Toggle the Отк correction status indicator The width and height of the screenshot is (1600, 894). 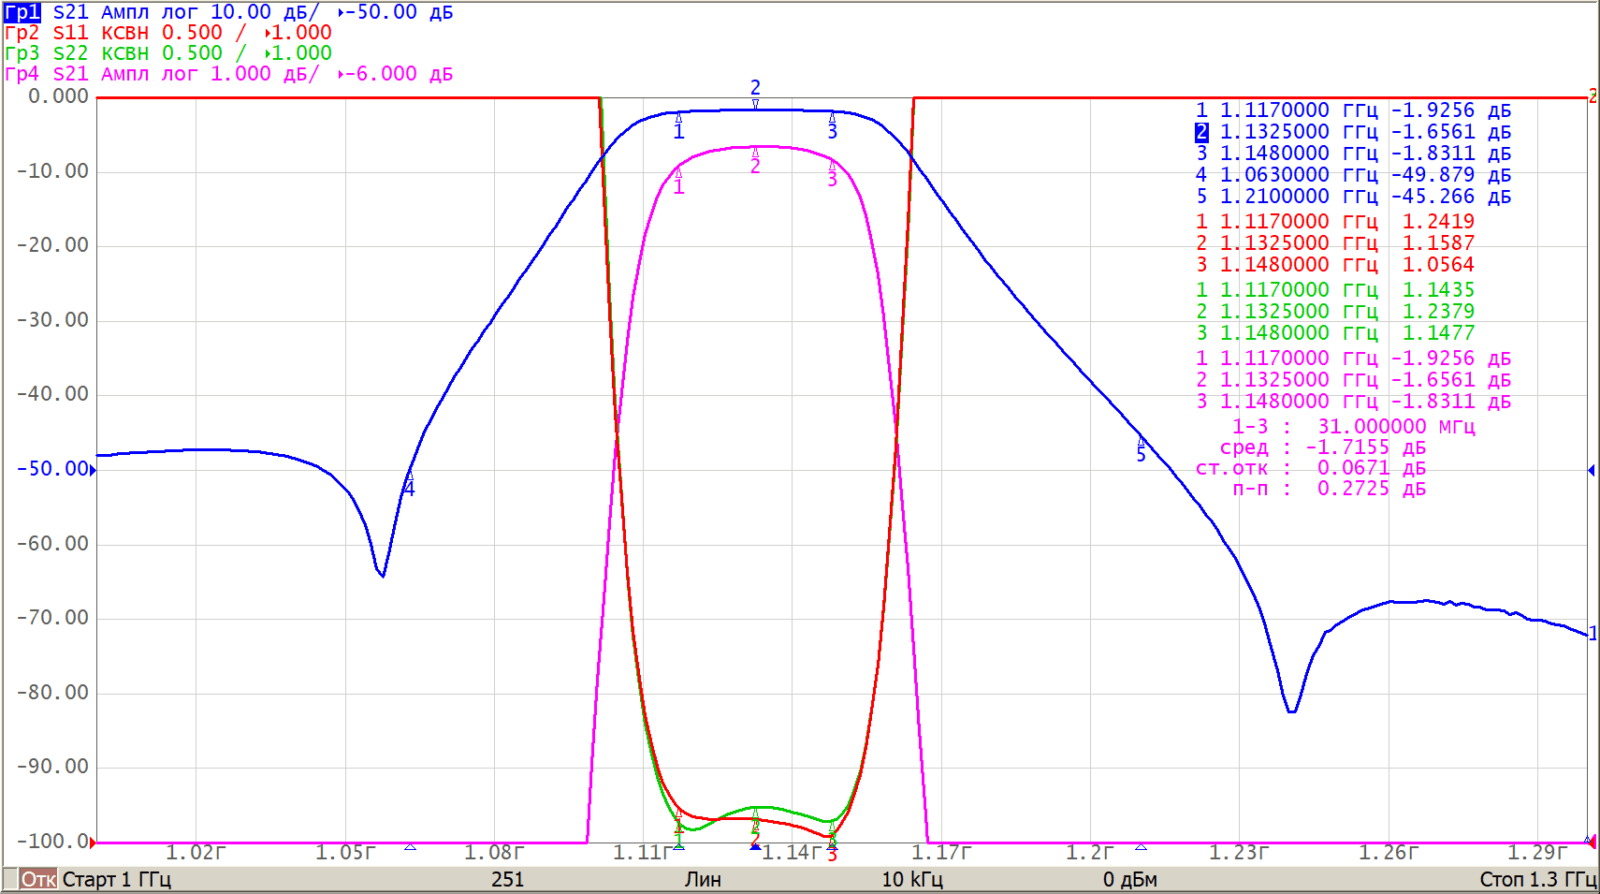click(38, 880)
